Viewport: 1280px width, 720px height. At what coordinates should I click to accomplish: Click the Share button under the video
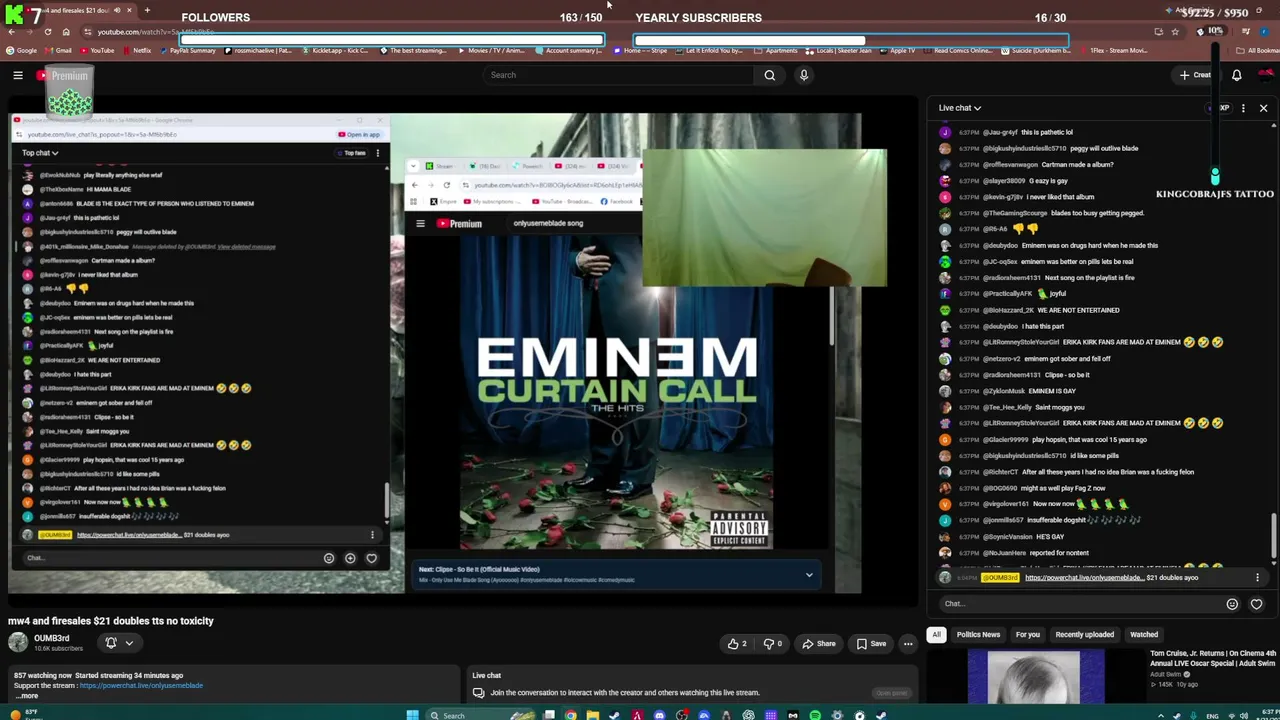[818, 644]
